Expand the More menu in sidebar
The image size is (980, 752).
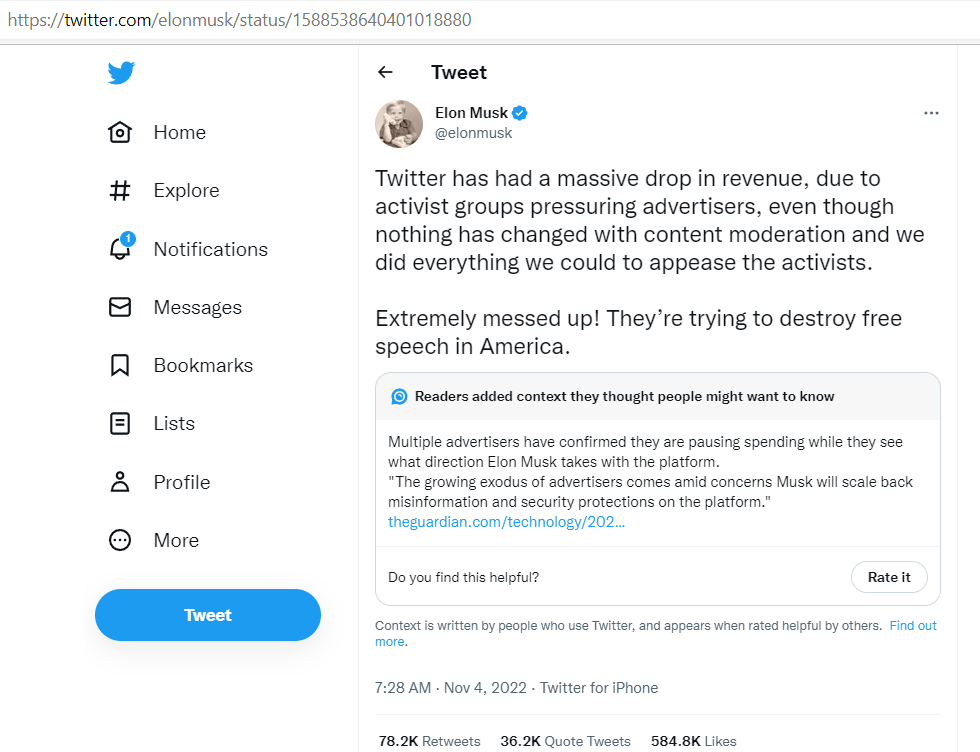120,540
